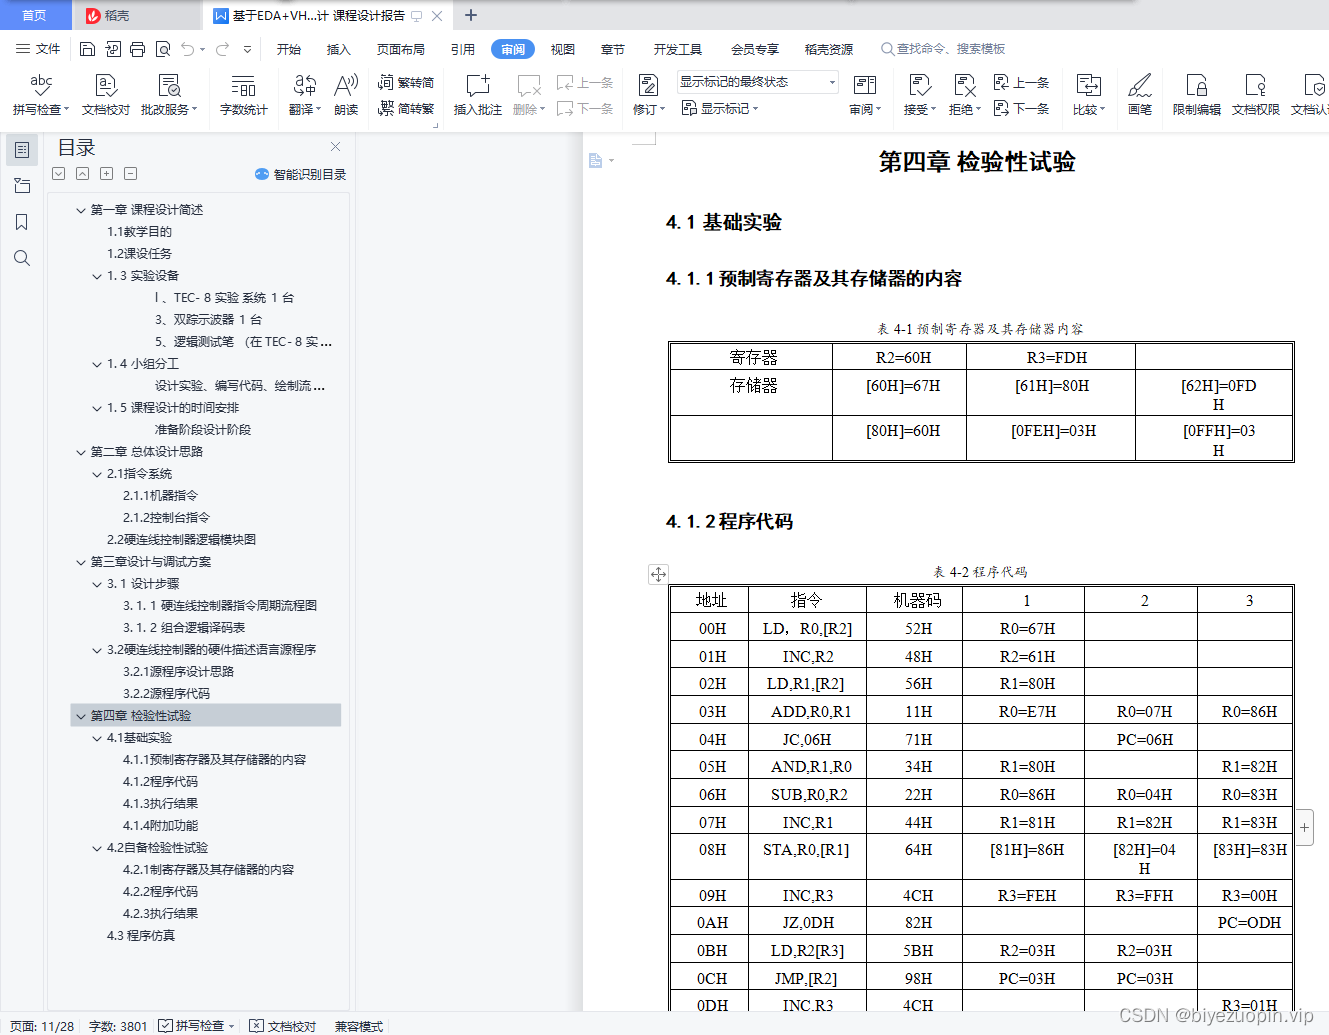Click word count 字数: 3801 in status bar

tap(118, 1026)
